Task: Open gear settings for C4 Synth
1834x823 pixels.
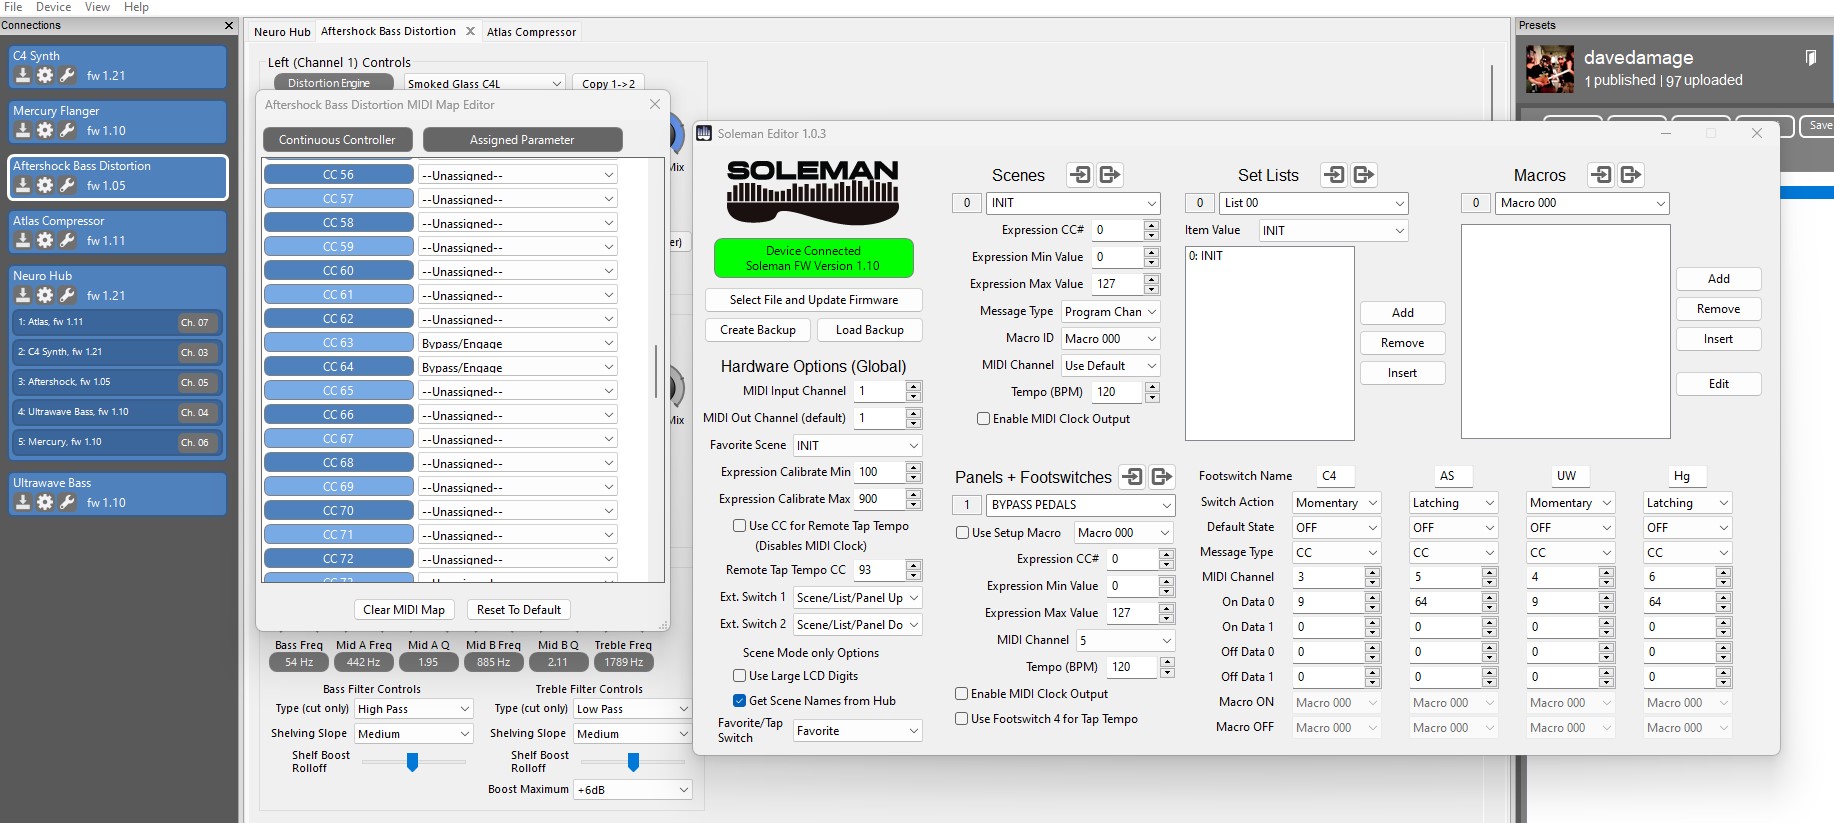Action: point(45,75)
